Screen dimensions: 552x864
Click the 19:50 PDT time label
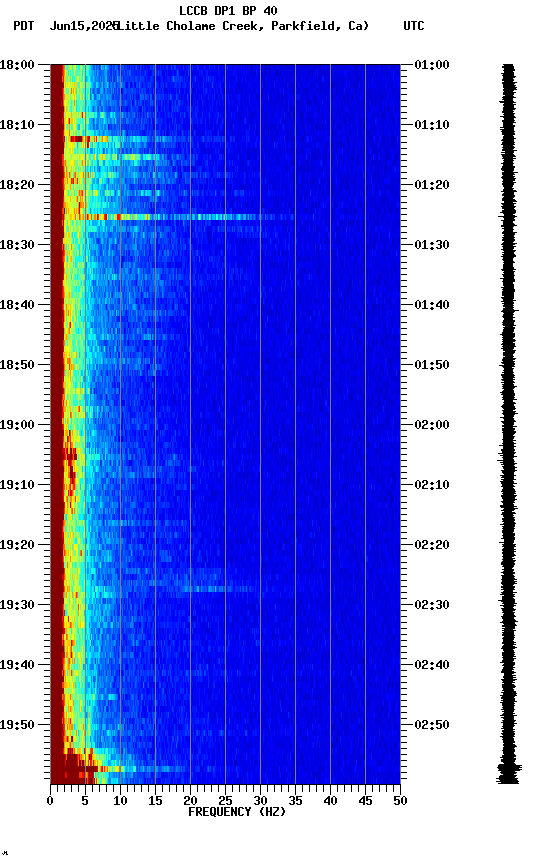click(17, 725)
